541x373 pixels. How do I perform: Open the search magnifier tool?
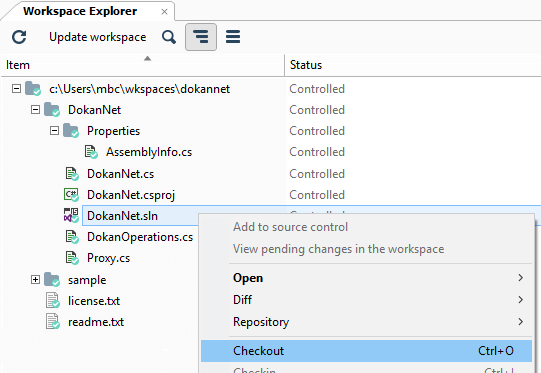[169, 37]
